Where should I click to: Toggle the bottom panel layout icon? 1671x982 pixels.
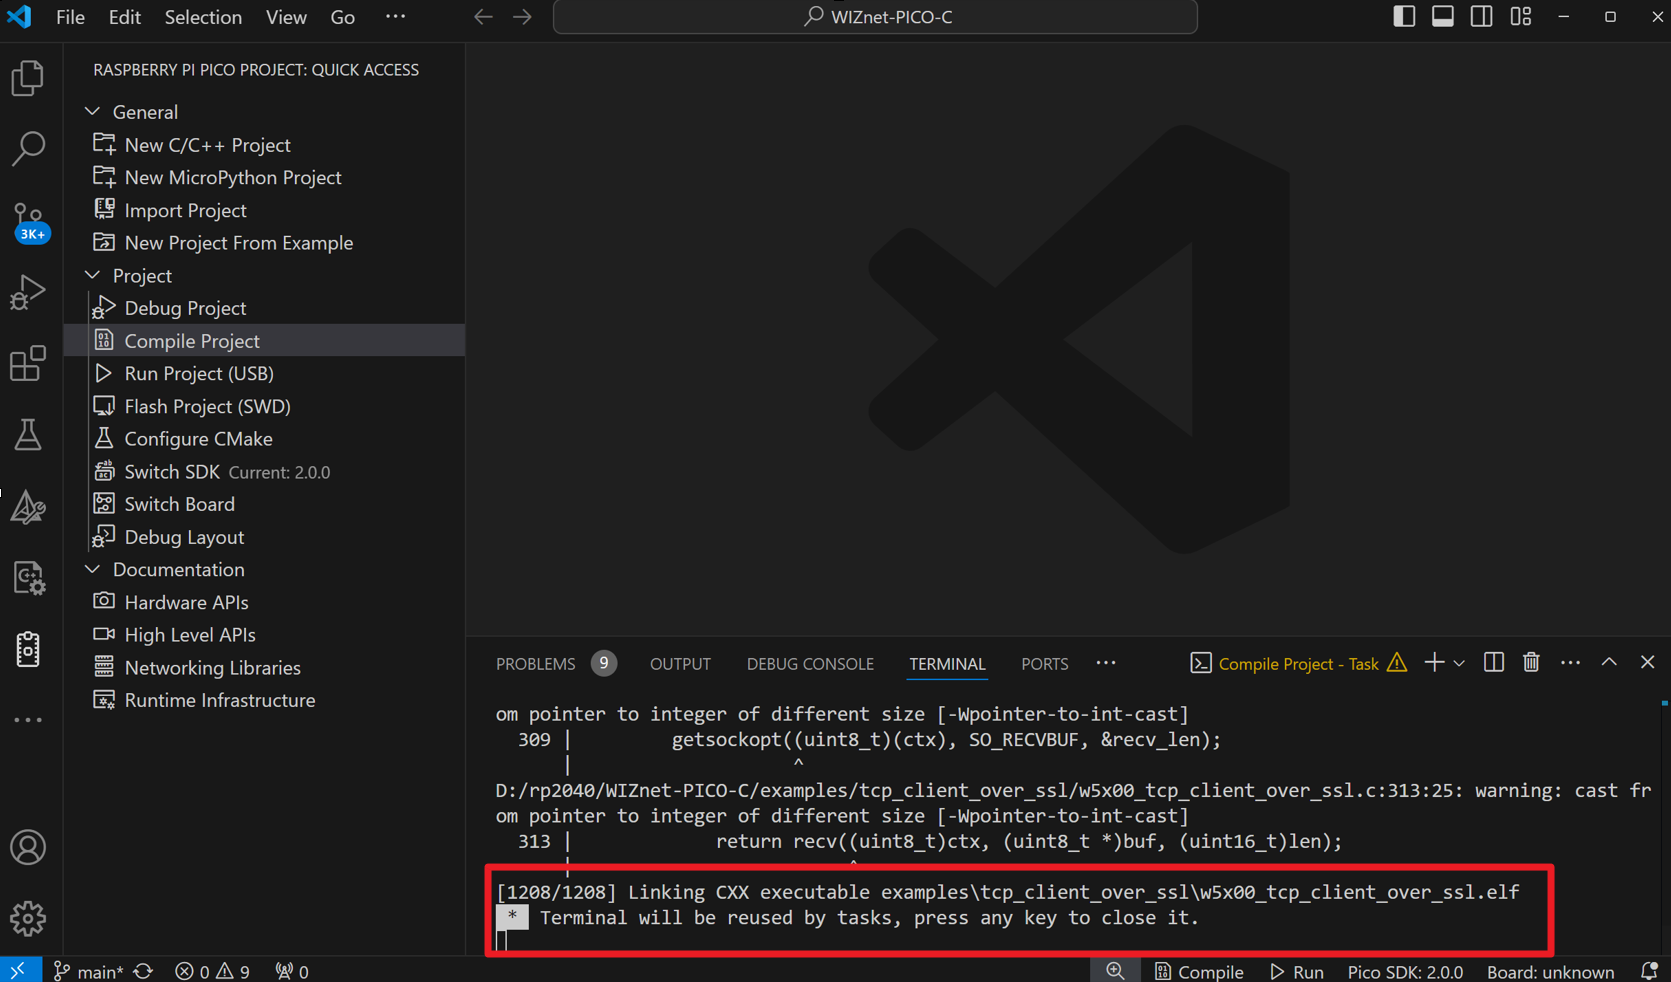[x=1443, y=16]
